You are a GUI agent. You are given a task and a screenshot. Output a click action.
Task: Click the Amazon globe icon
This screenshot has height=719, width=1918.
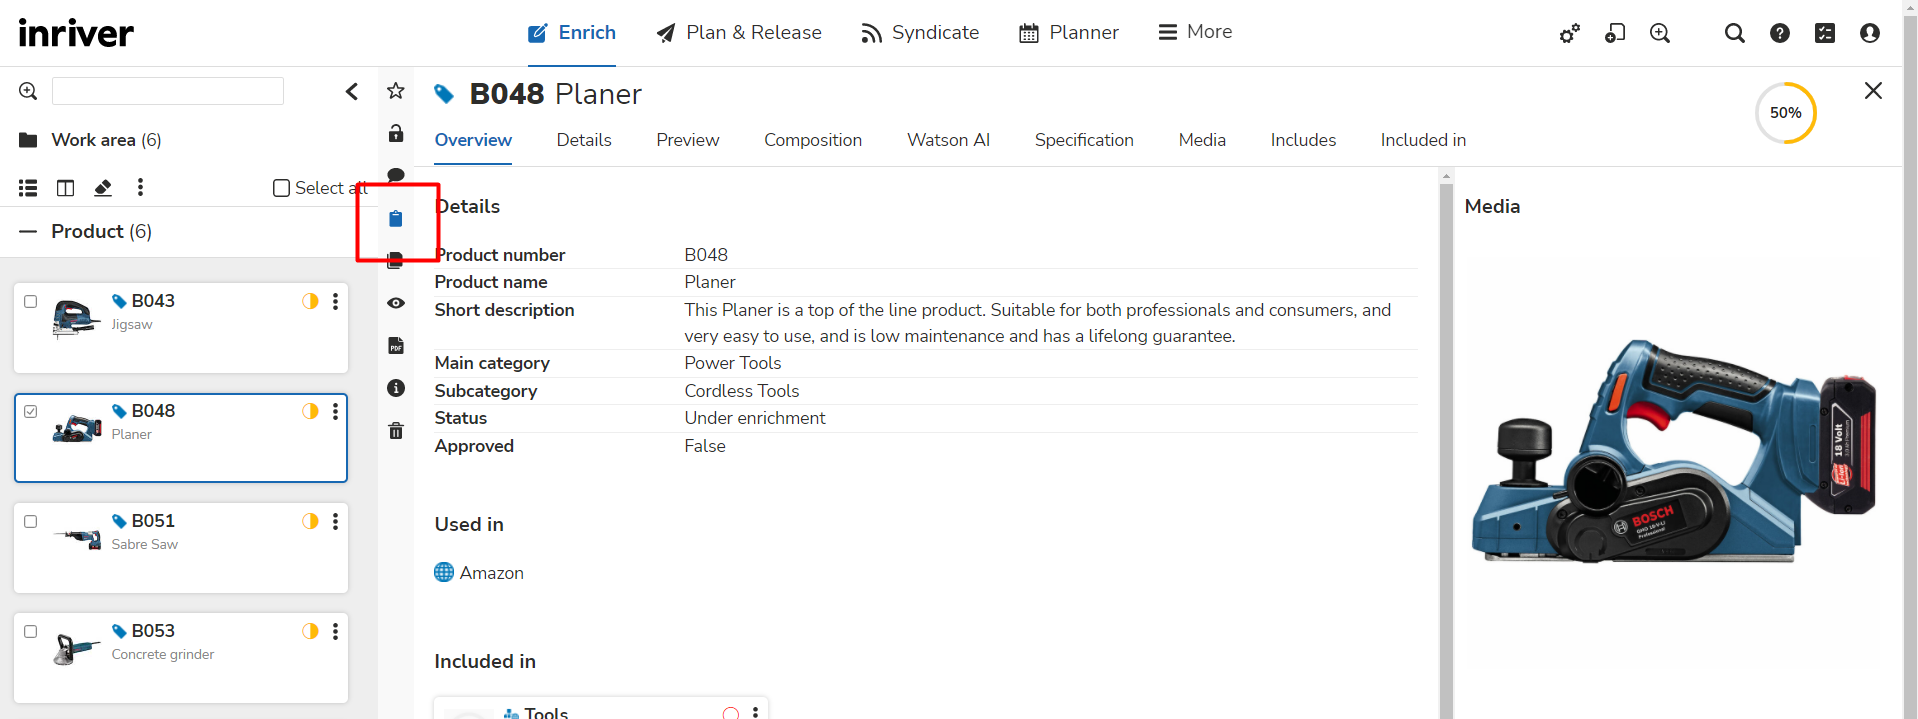tap(444, 572)
